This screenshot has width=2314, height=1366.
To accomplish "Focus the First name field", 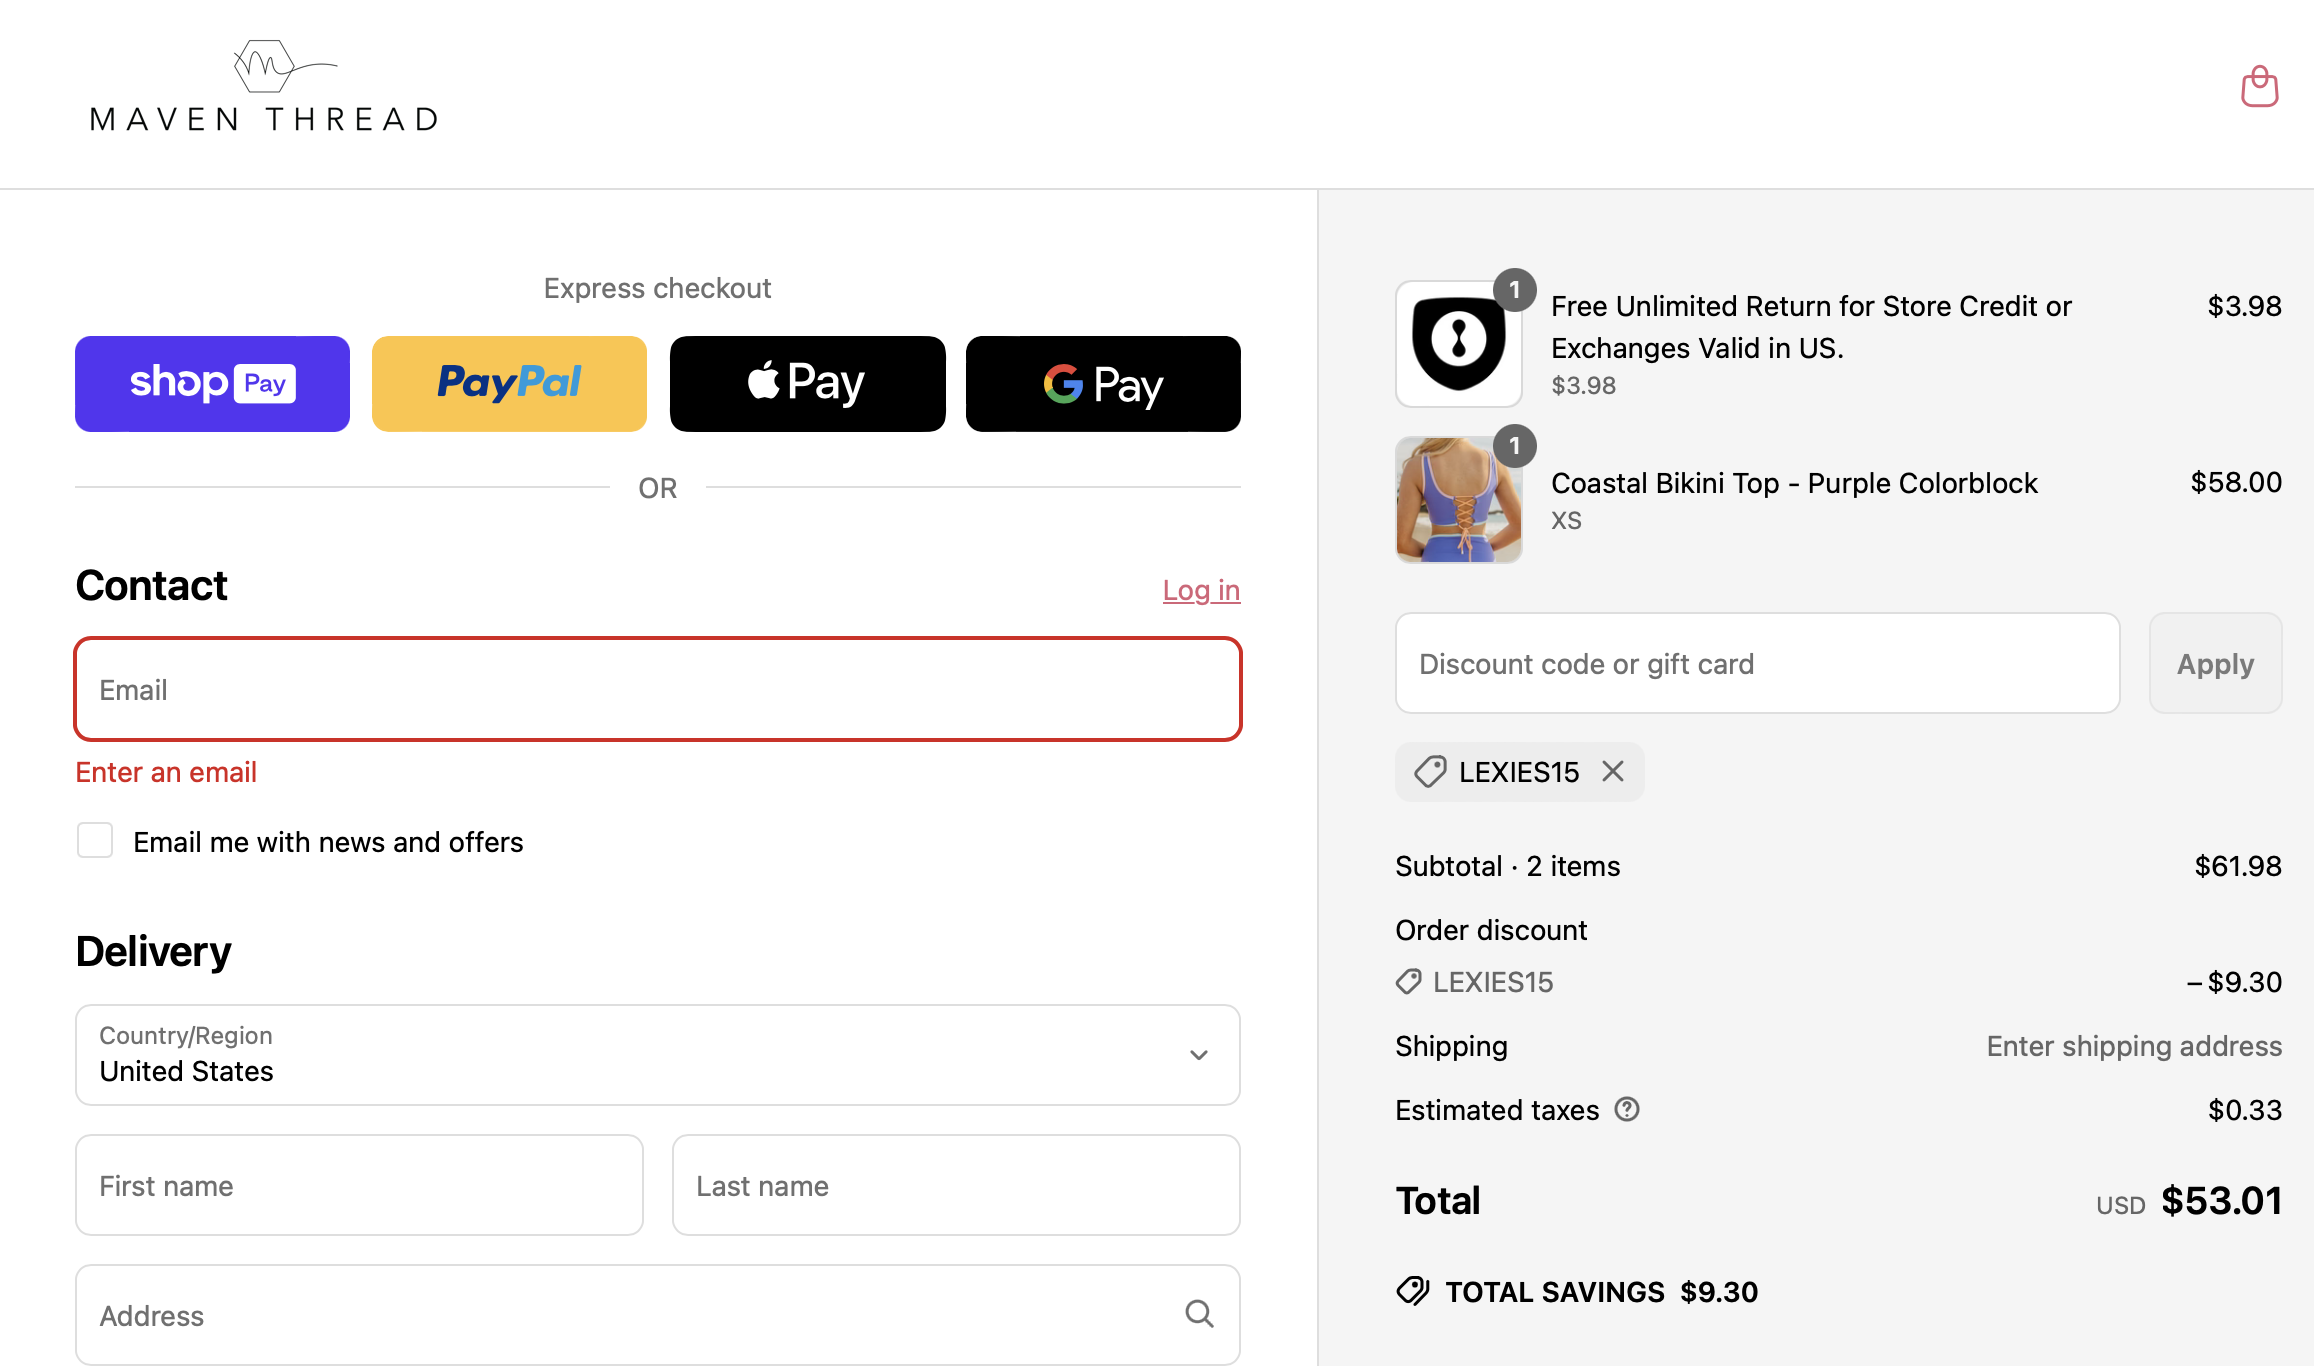I will [359, 1185].
